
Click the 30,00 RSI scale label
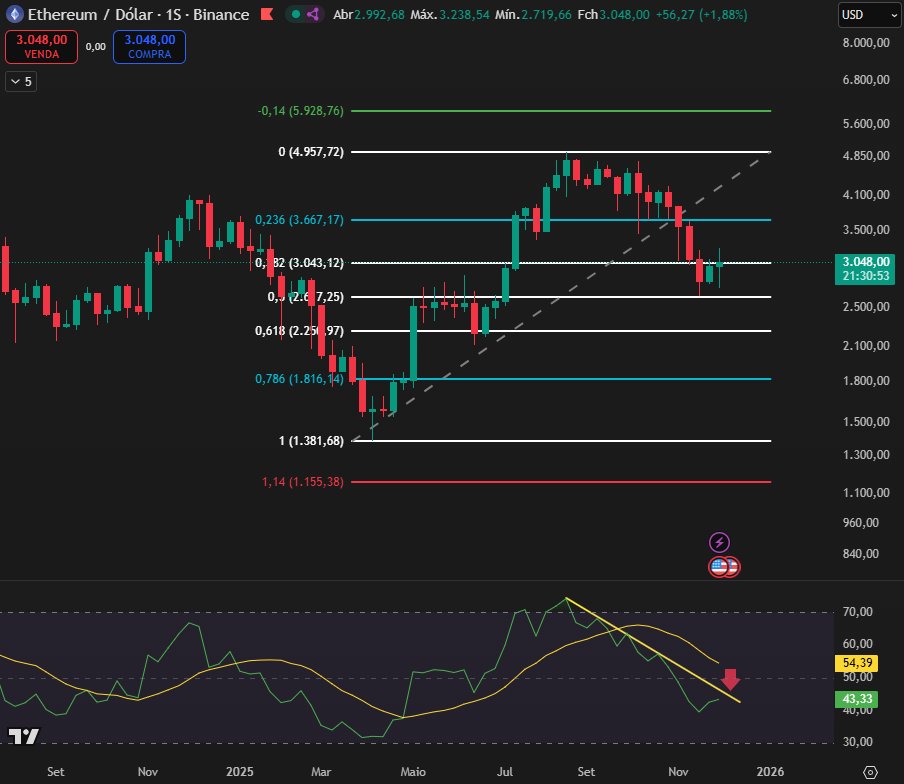[857, 741]
